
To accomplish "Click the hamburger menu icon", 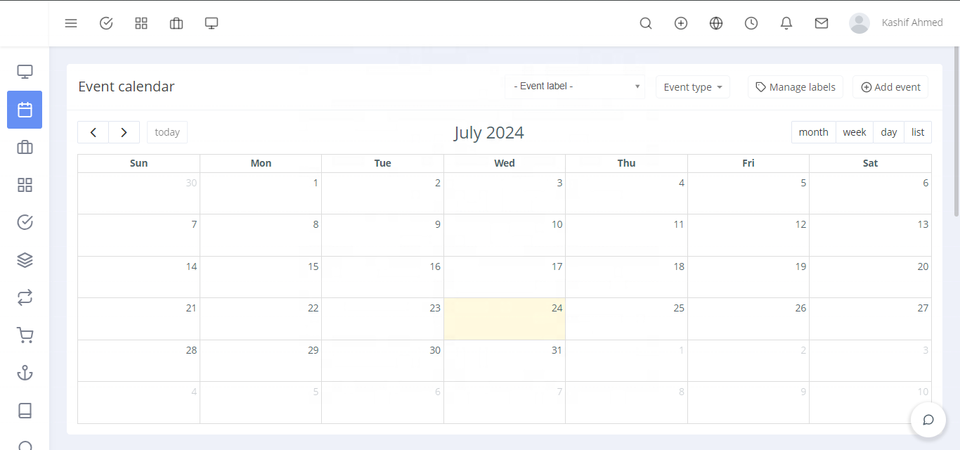I will 71,23.
